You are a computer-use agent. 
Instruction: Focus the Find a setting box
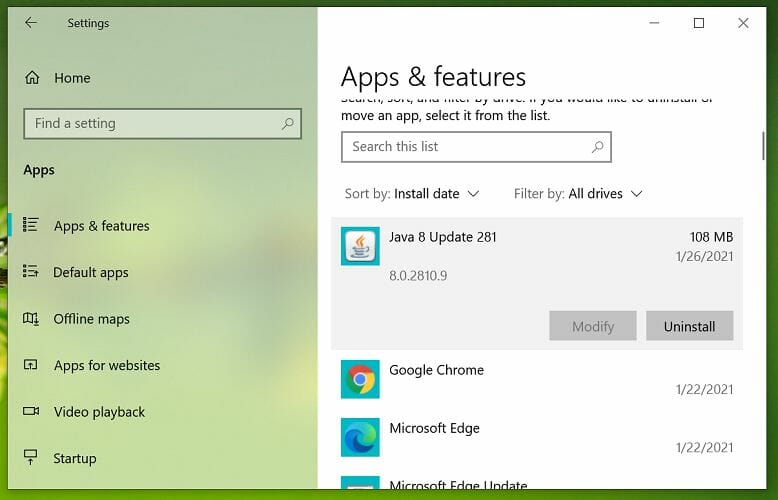(x=162, y=124)
